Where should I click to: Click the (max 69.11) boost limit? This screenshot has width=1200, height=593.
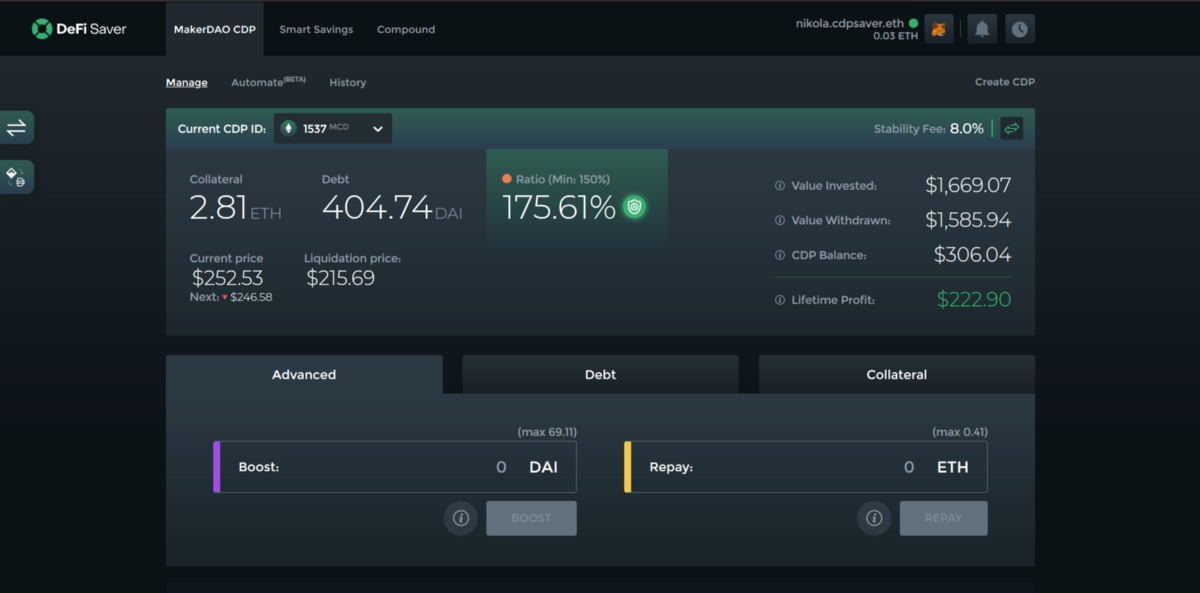(547, 432)
